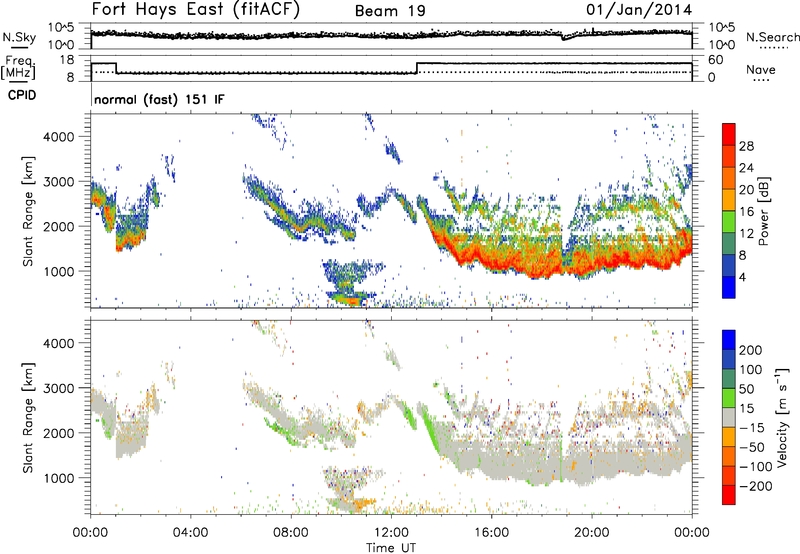The width and height of the screenshot is (800, 554).
Task: Click the 'CPID' label
Action: pyautogui.click(x=22, y=95)
